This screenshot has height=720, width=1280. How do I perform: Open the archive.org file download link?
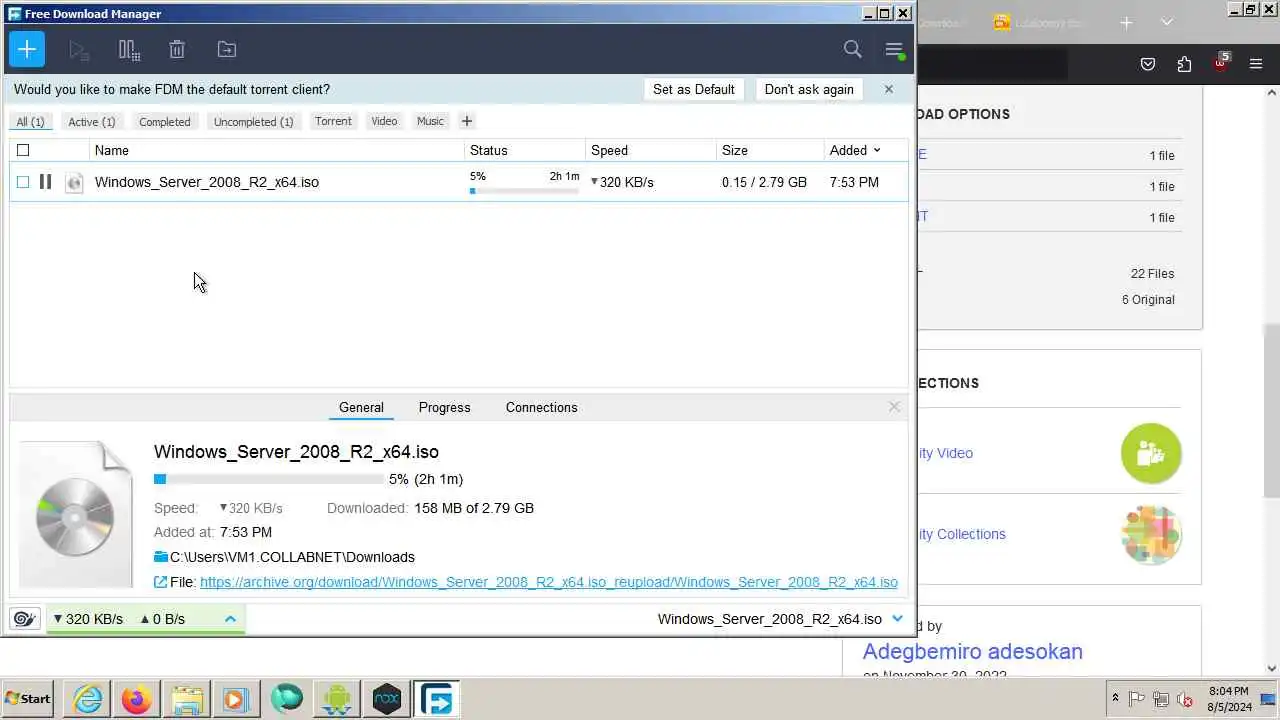pyautogui.click(x=549, y=582)
